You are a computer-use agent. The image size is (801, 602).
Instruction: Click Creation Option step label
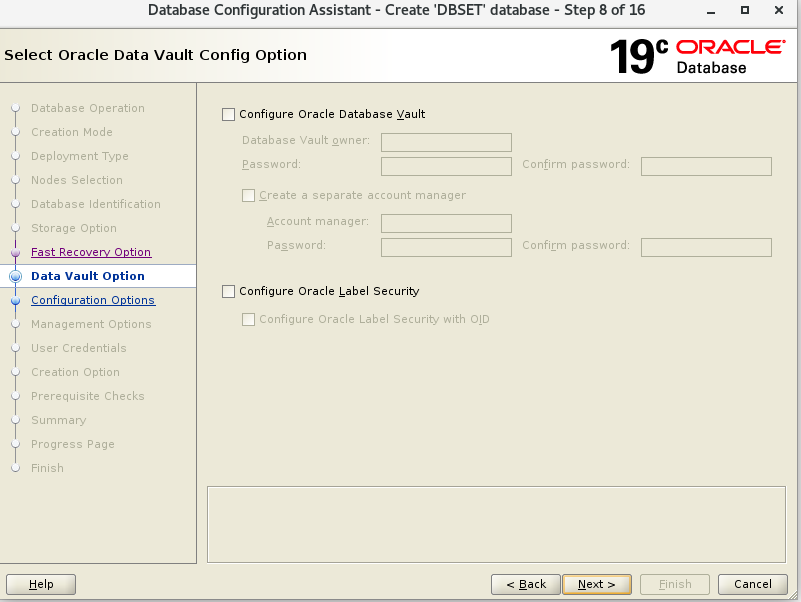75,373
